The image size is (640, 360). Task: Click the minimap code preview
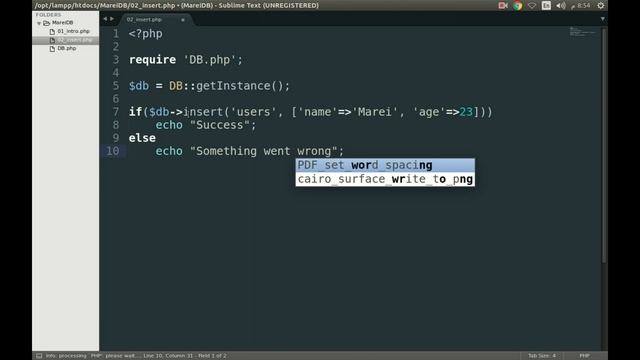[x=583, y=32]
